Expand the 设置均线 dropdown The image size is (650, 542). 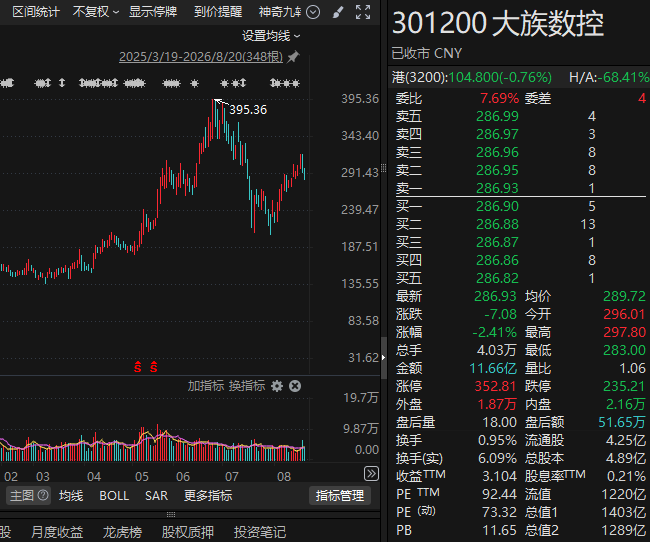(x=271, y=36)
